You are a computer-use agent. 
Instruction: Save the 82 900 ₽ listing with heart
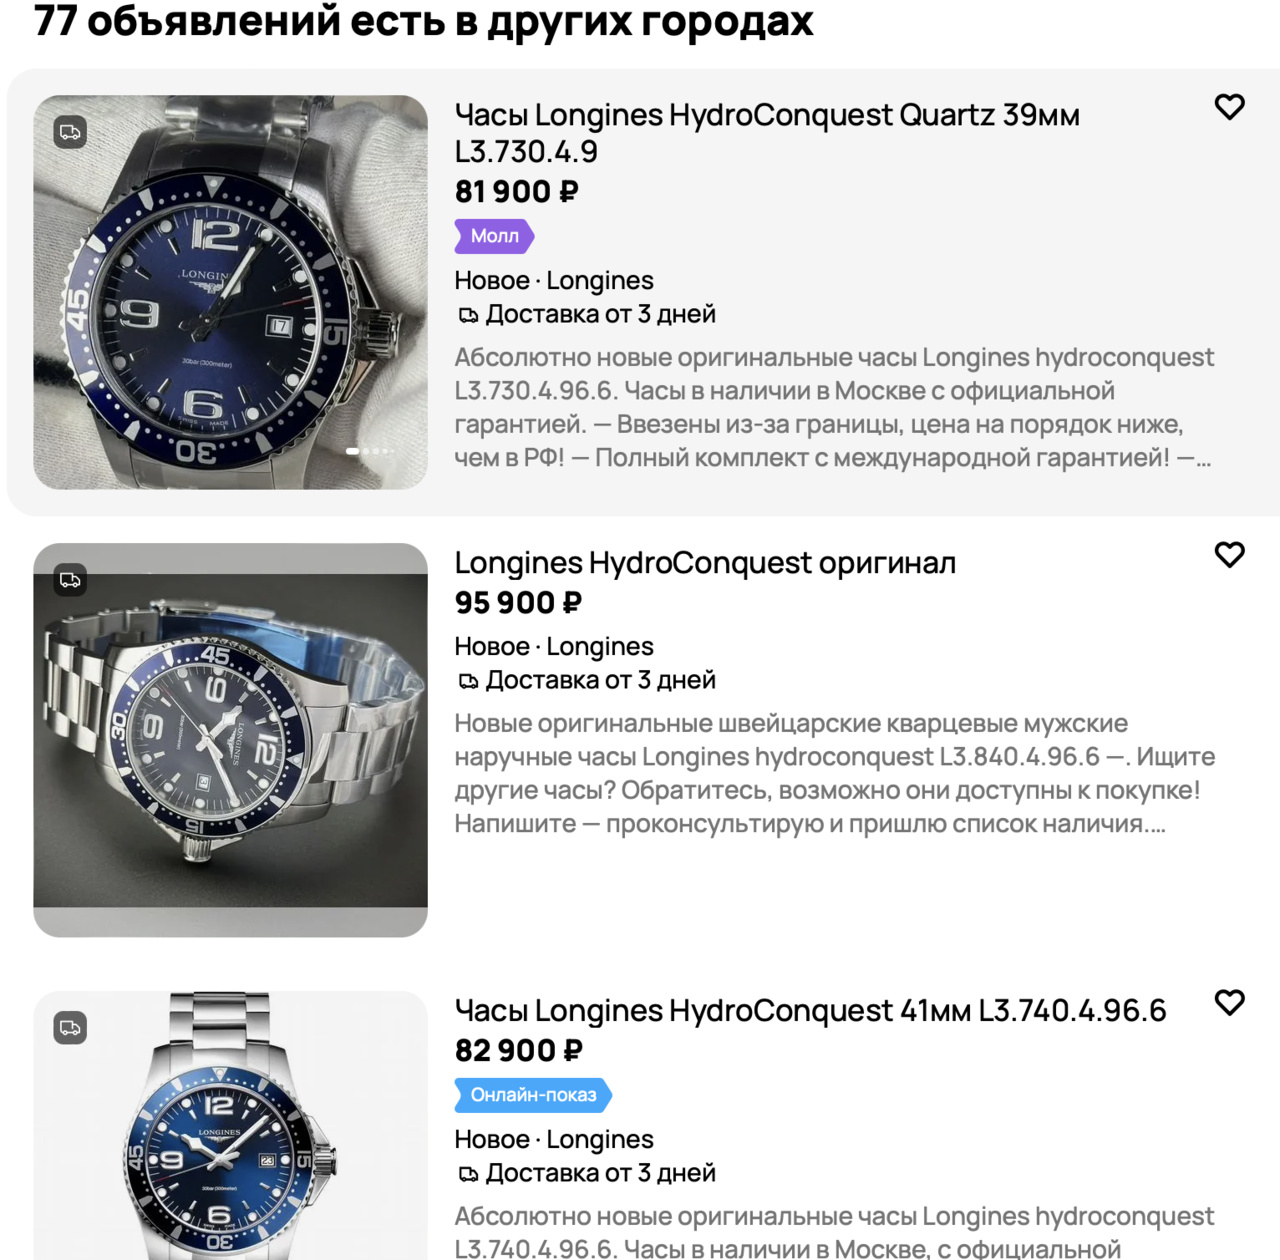1229,1003
